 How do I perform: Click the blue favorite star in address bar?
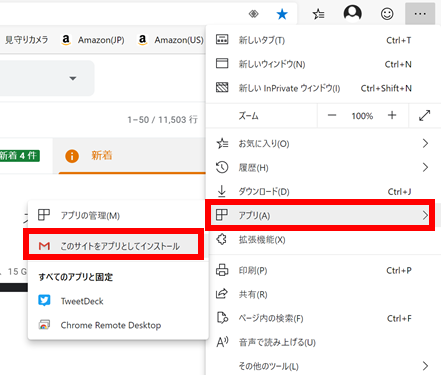click(x=282, y=14)
